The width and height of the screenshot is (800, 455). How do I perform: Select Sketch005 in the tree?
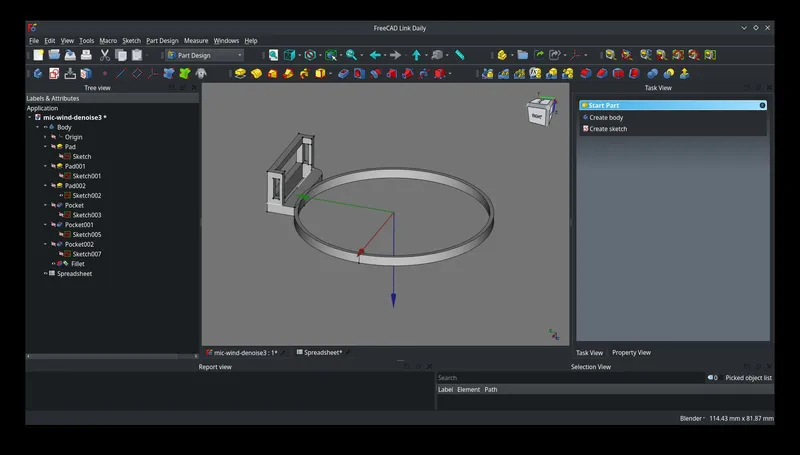click(87, 235)
